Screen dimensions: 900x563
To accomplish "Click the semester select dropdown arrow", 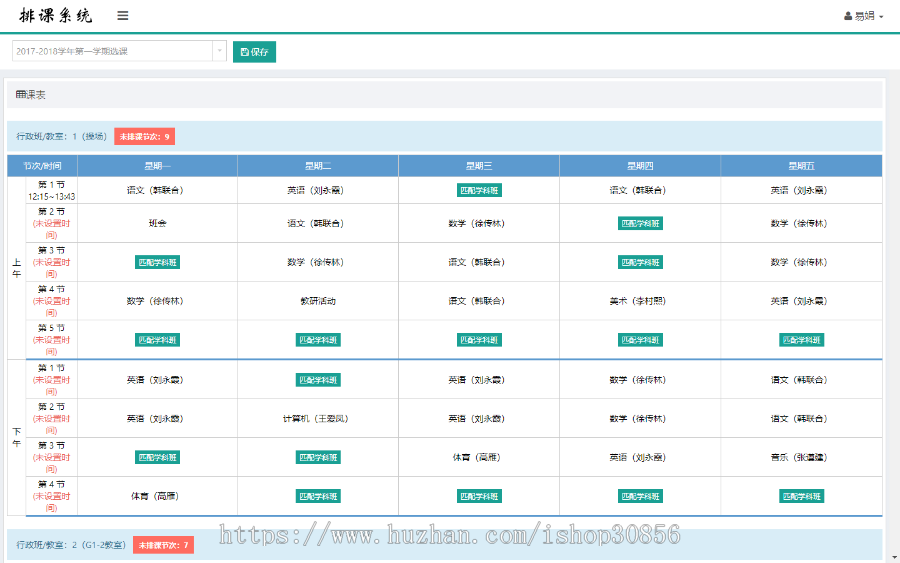I will (219, 51).
